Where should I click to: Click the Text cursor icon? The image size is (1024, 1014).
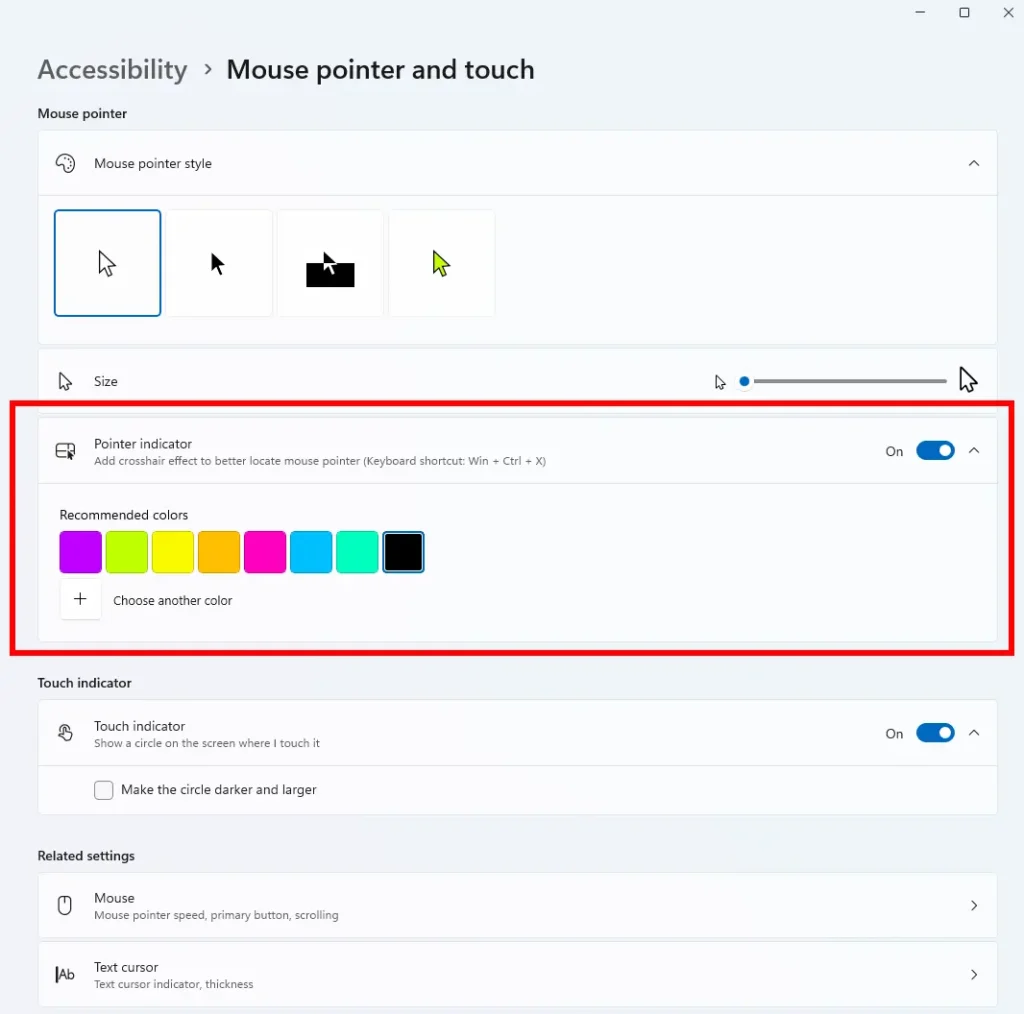[64, 974]
